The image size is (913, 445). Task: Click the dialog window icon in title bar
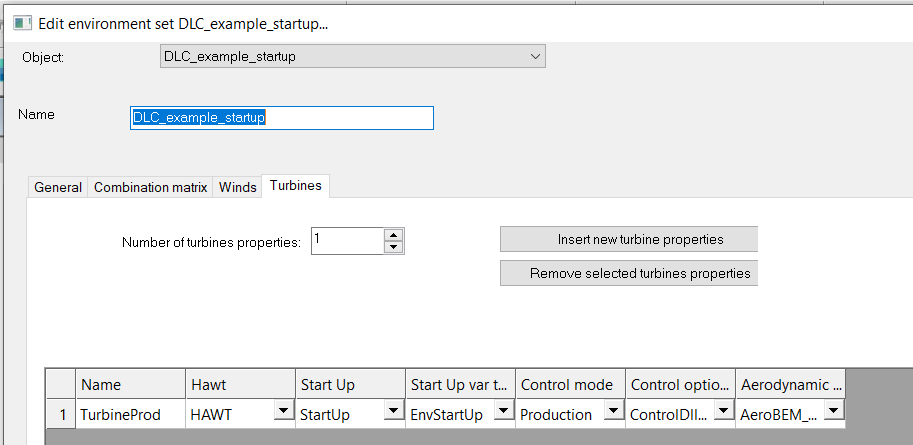click(21, 22)
